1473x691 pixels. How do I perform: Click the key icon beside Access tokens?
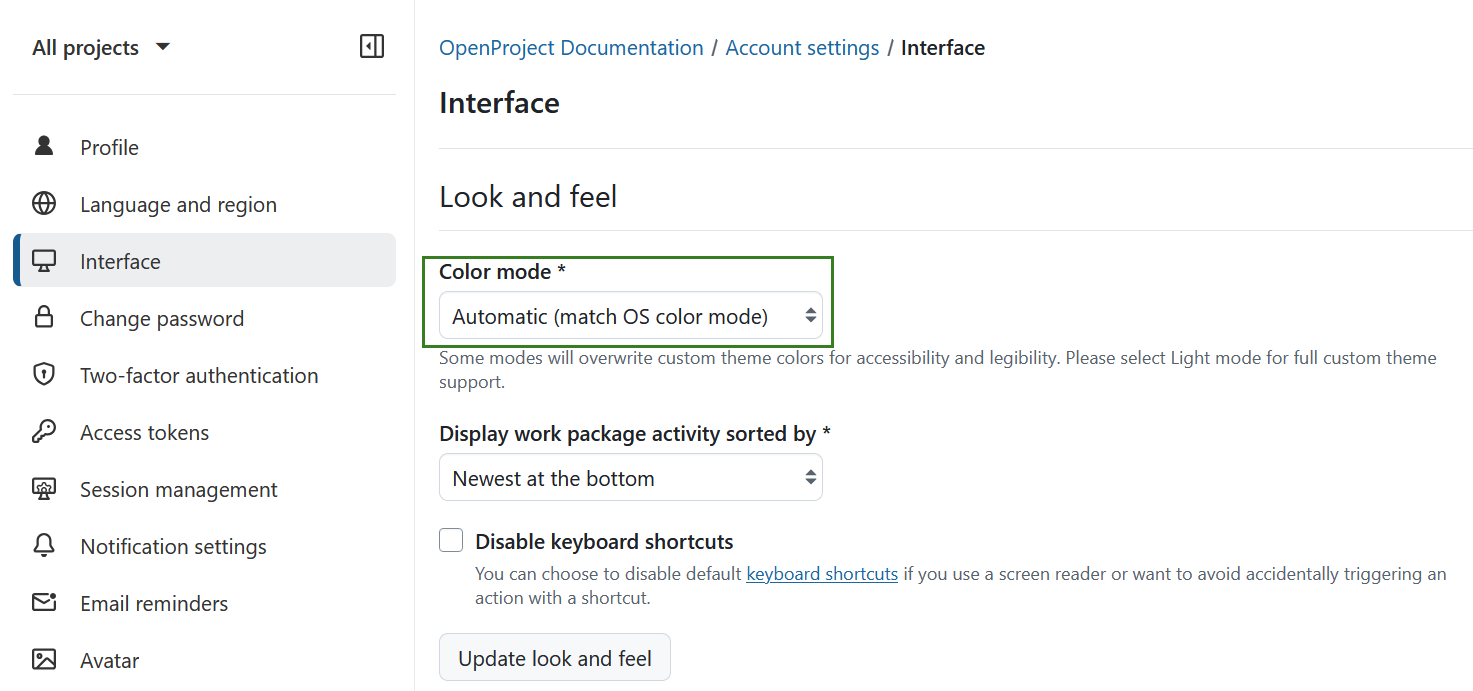44,431
